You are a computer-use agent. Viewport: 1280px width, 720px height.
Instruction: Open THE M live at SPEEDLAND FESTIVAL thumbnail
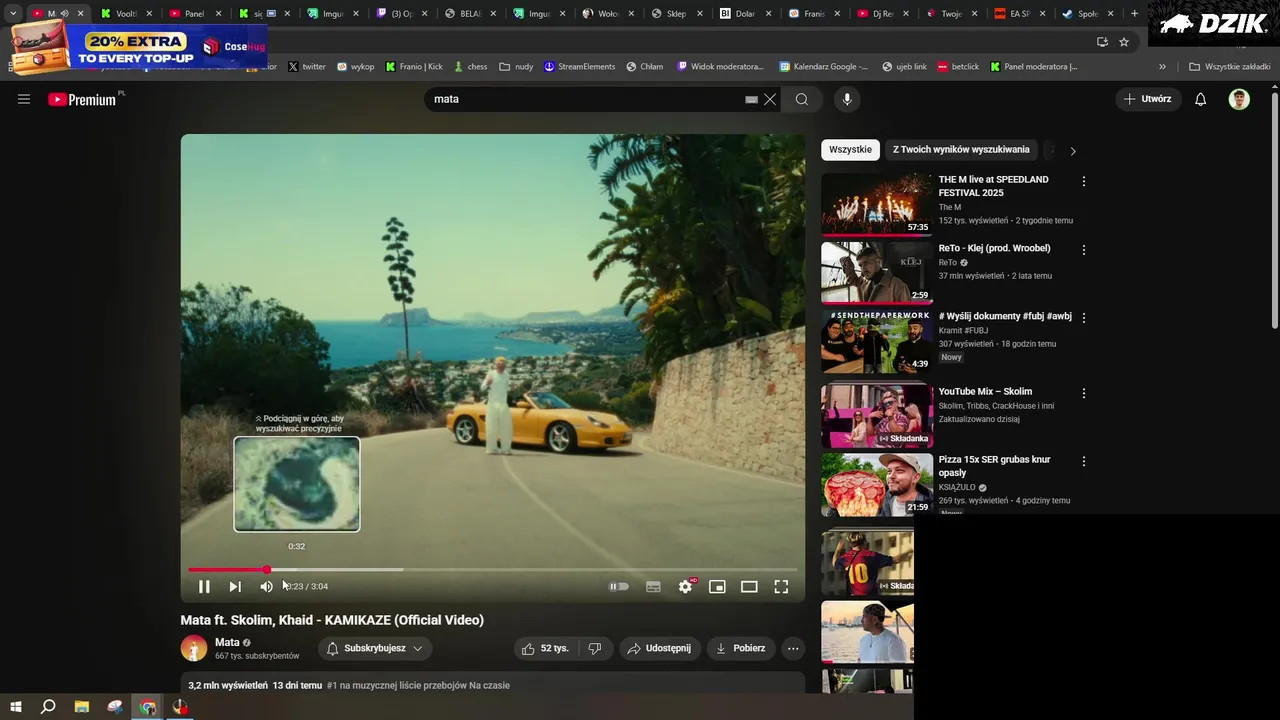(877, 204)
